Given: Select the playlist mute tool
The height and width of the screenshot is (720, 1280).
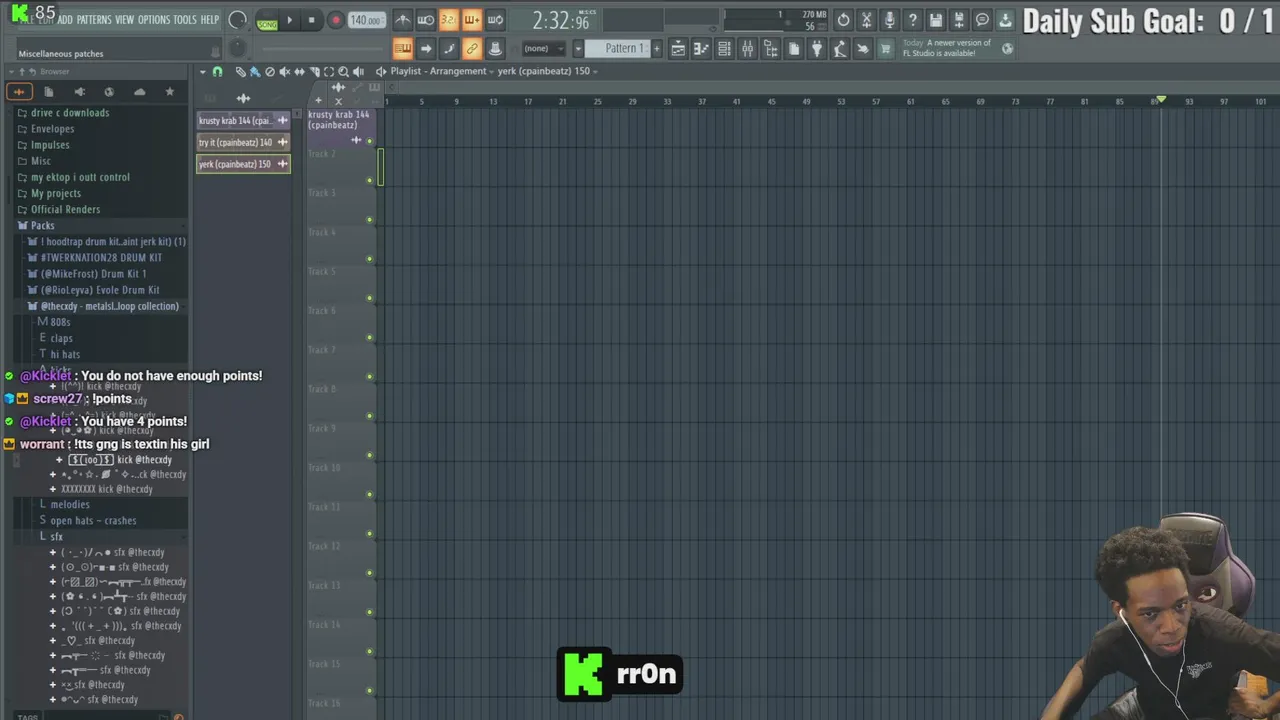Looking at the screenshot, I should [284, 72].
